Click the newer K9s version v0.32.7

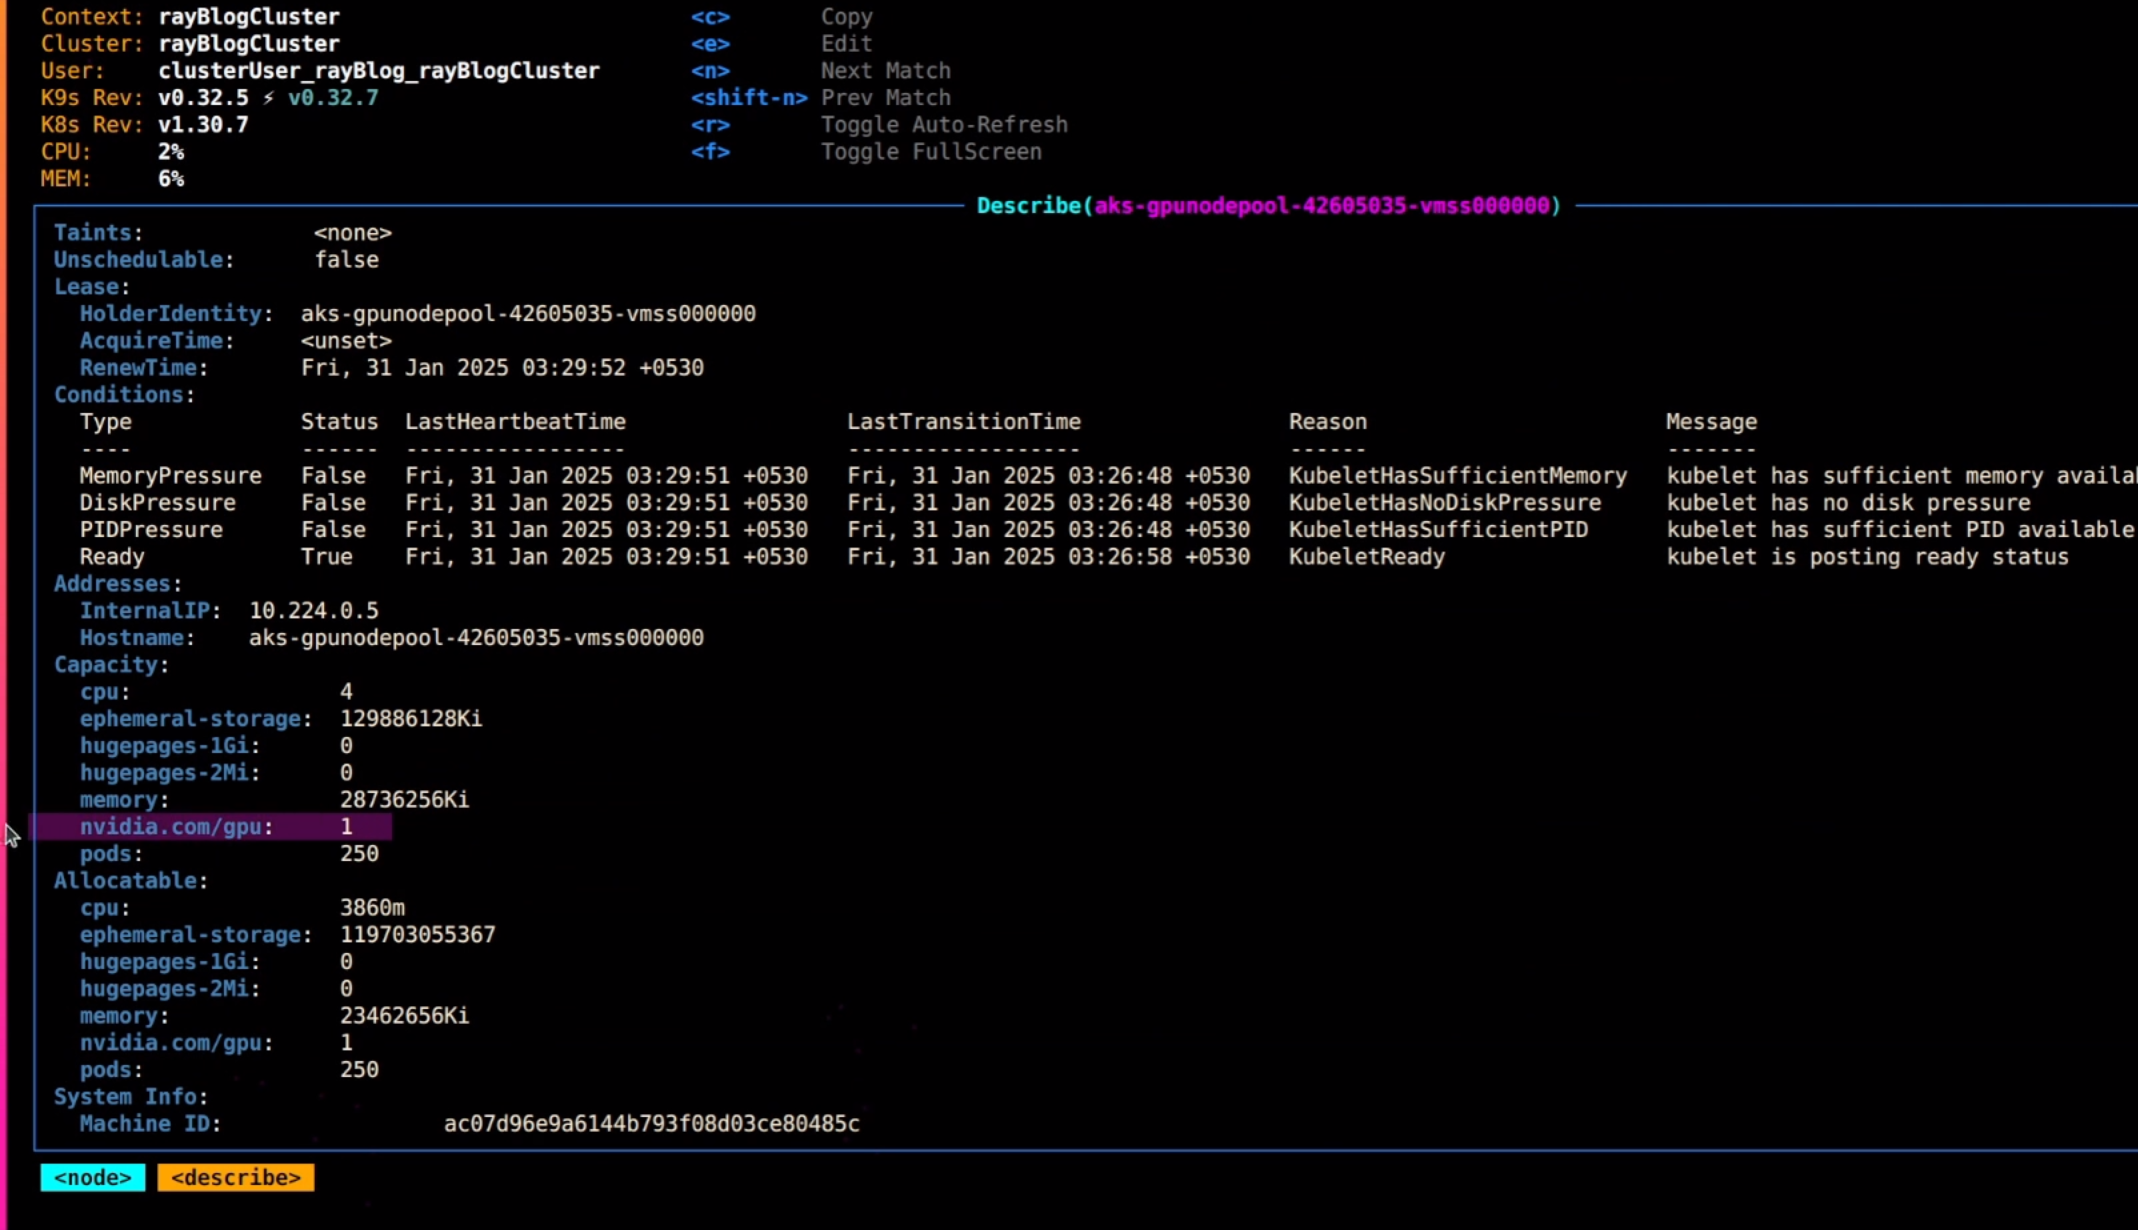click(333, 98)
